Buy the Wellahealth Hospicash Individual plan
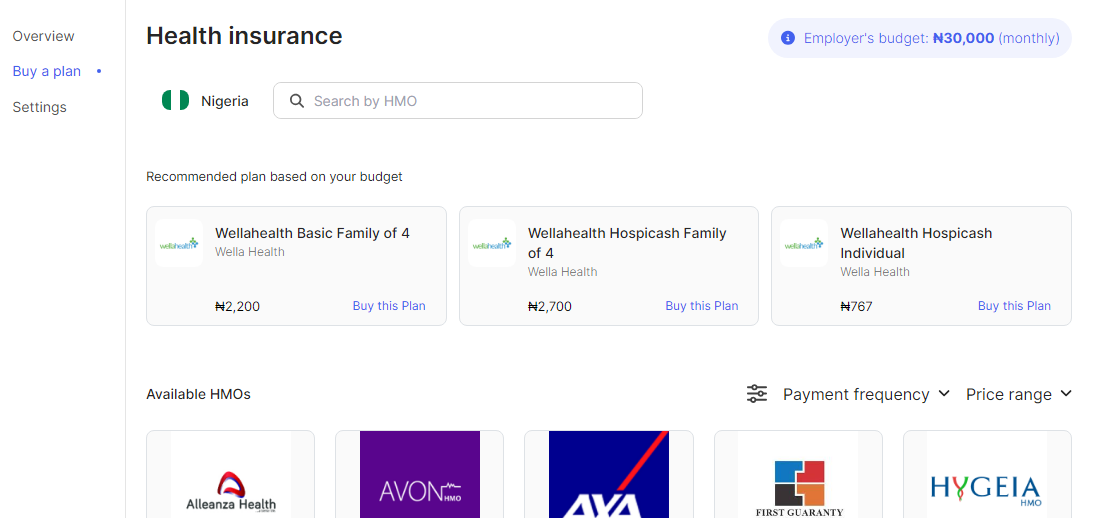The image size is (1118, 518). click(1014, 306)
